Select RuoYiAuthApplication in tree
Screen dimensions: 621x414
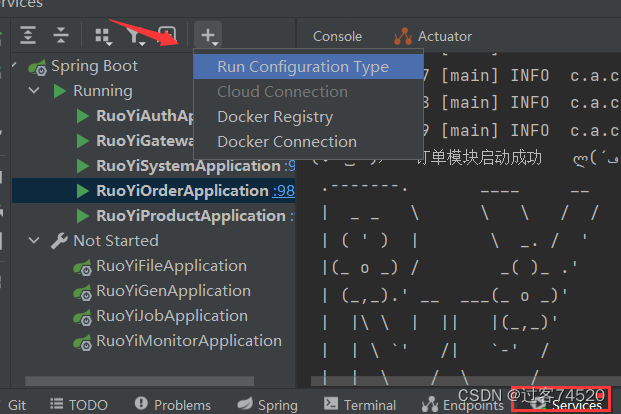[x=145, y=116]
